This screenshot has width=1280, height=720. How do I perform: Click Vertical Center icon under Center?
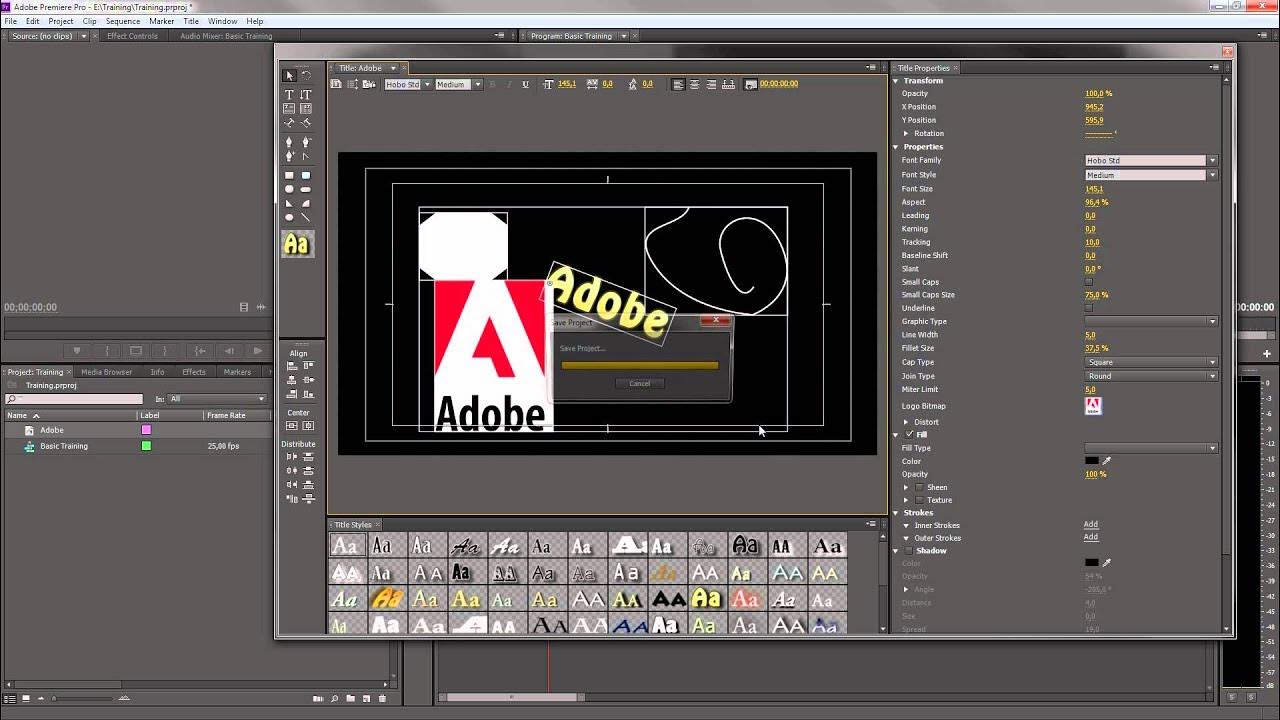click(x=292, y=425)
